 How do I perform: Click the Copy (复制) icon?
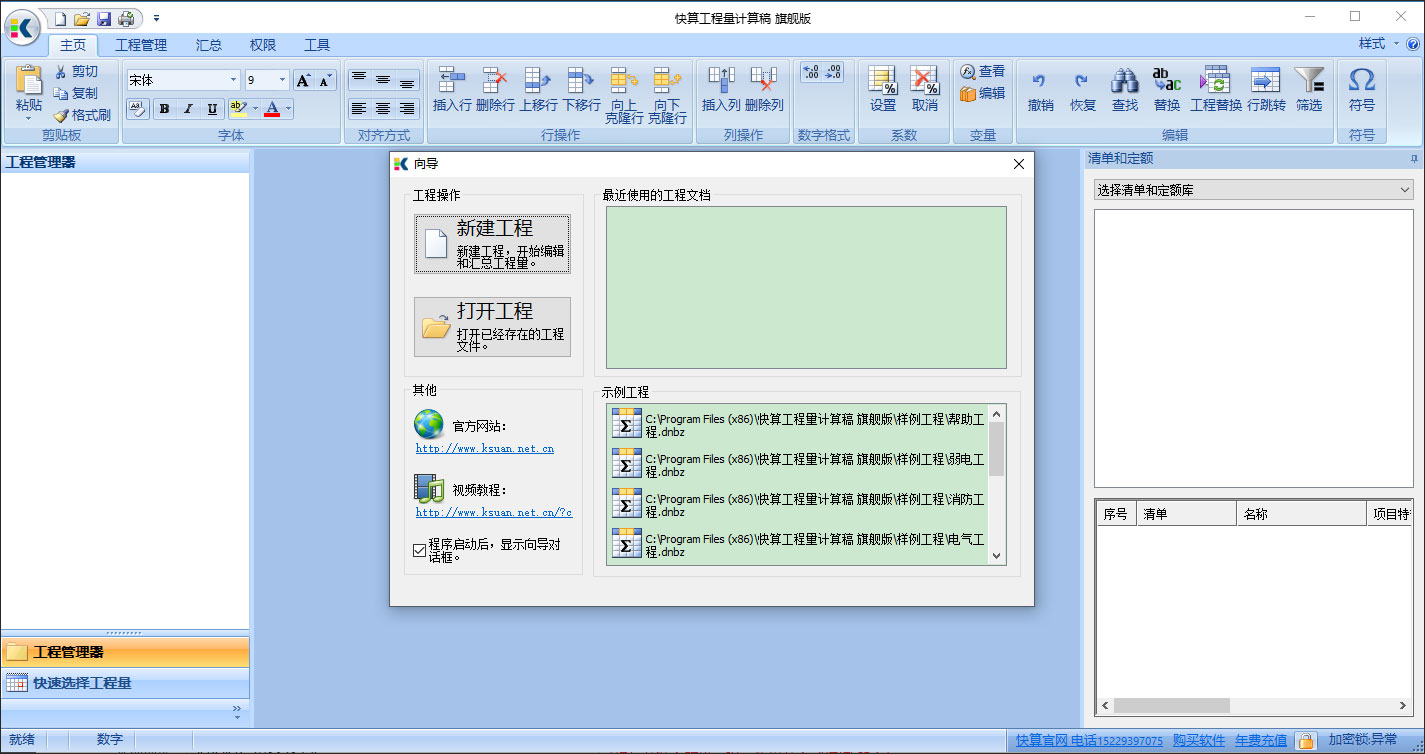point(61,93)
